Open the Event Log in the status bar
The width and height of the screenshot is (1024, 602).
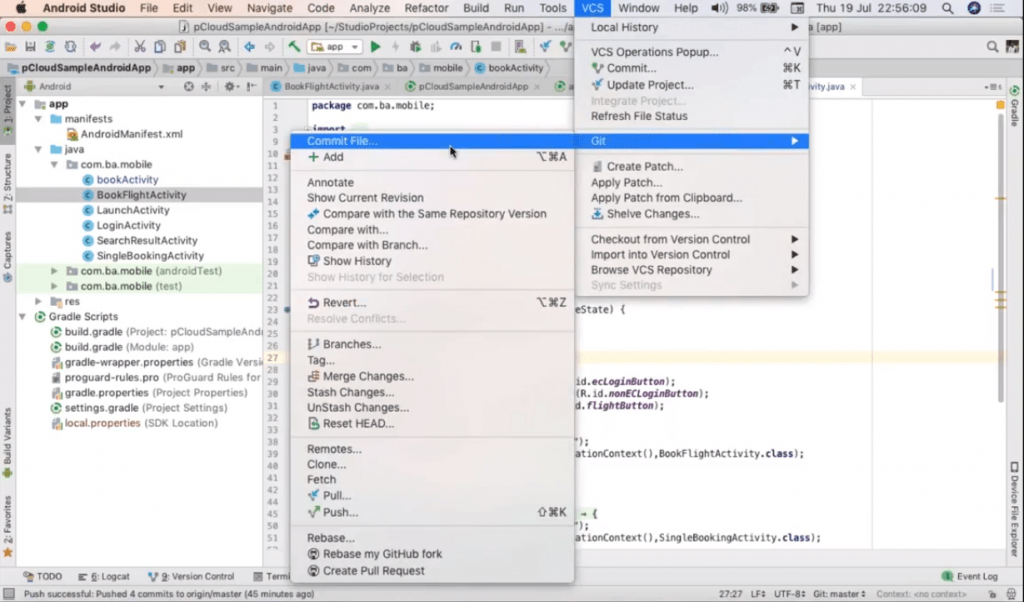pos(975,576)
